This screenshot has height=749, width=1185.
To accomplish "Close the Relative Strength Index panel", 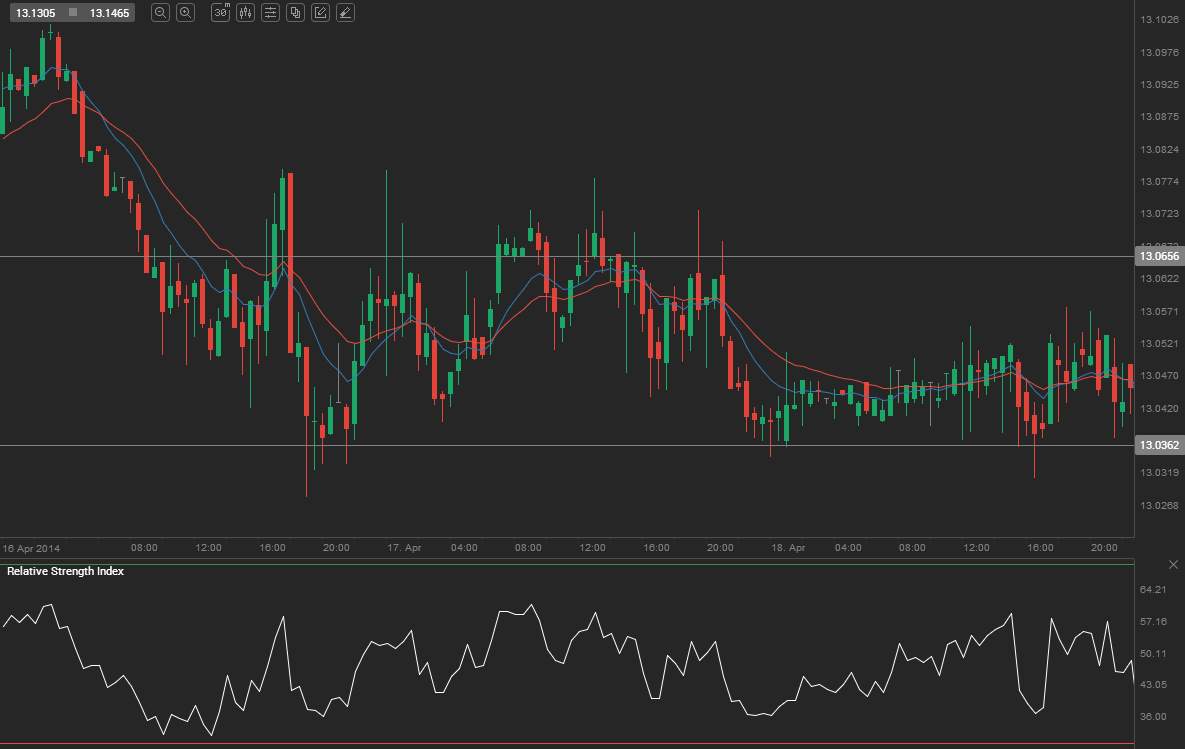I will (x=1173, y=566).
